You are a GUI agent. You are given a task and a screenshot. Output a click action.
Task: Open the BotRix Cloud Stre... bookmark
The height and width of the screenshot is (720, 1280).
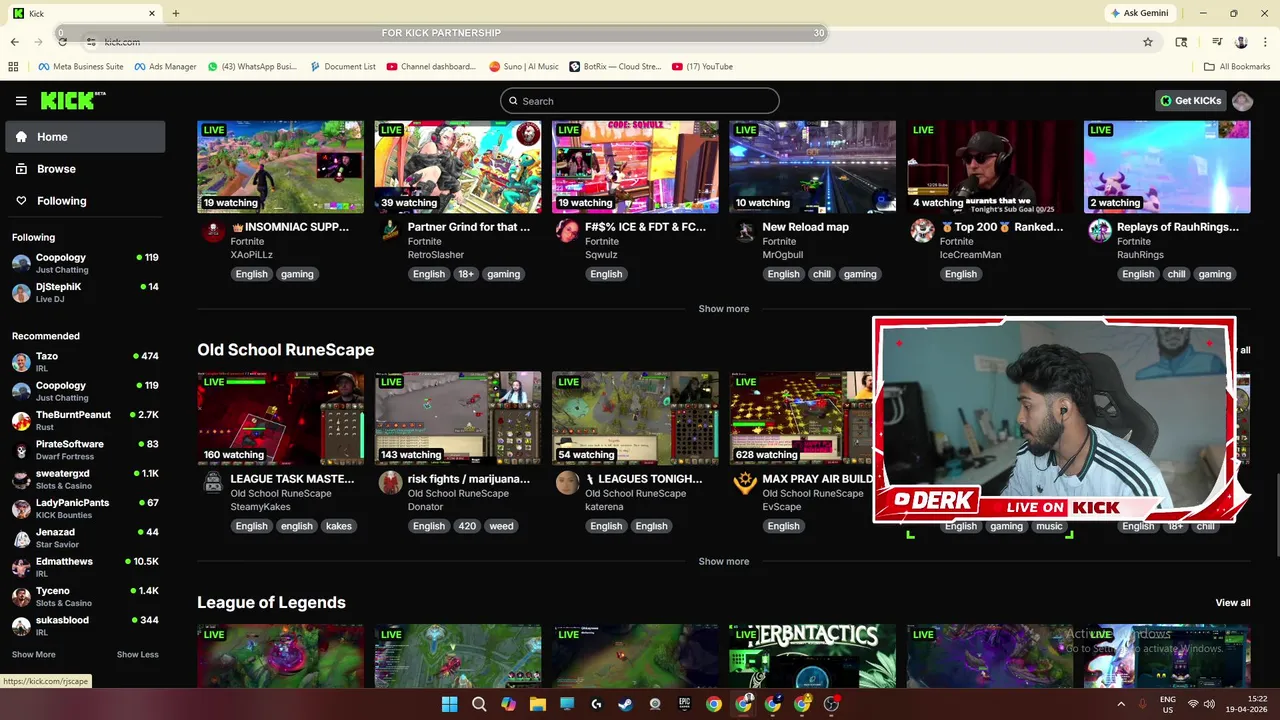pyautogui.click(x=616, y=67)
